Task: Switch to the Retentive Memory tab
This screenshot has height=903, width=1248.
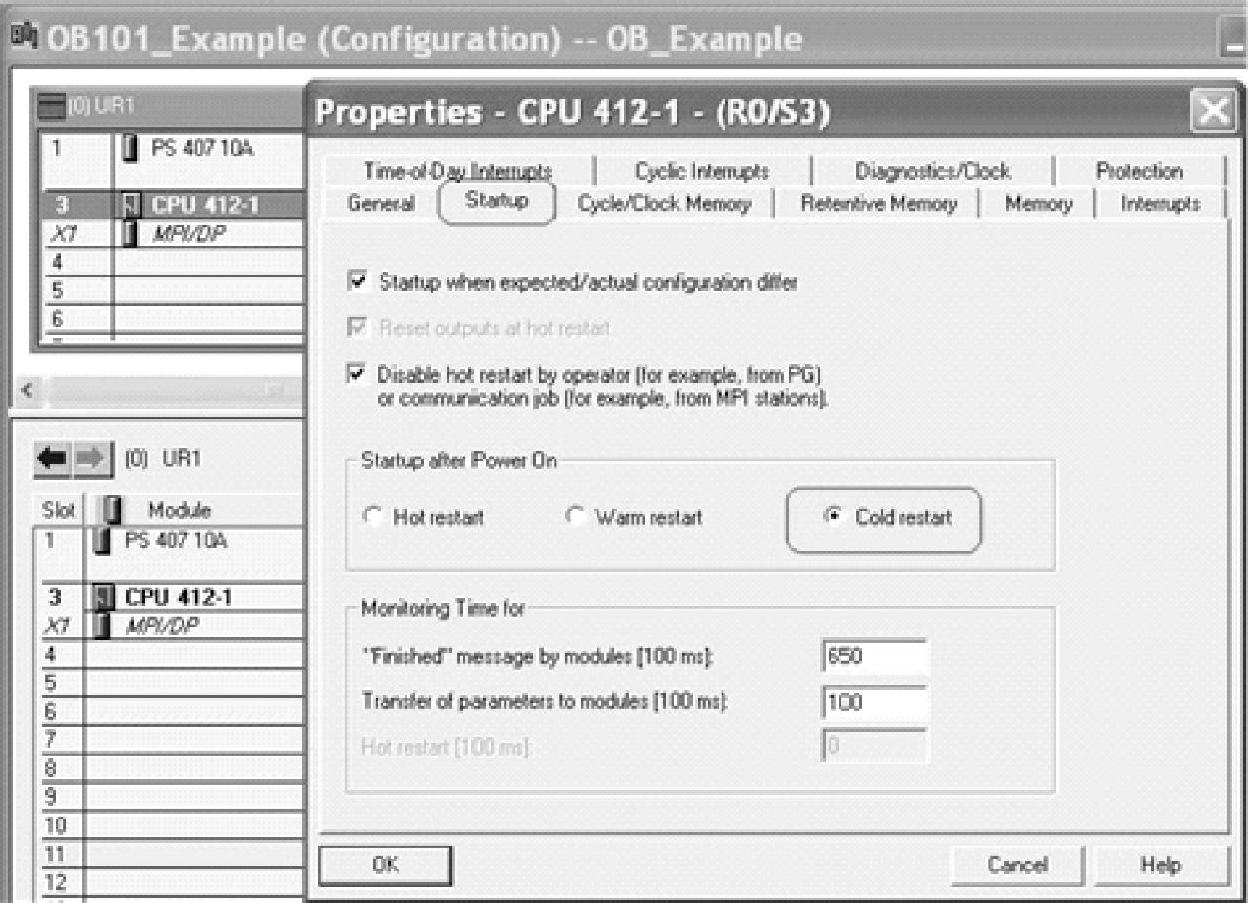Action: [x=878, y=203]
